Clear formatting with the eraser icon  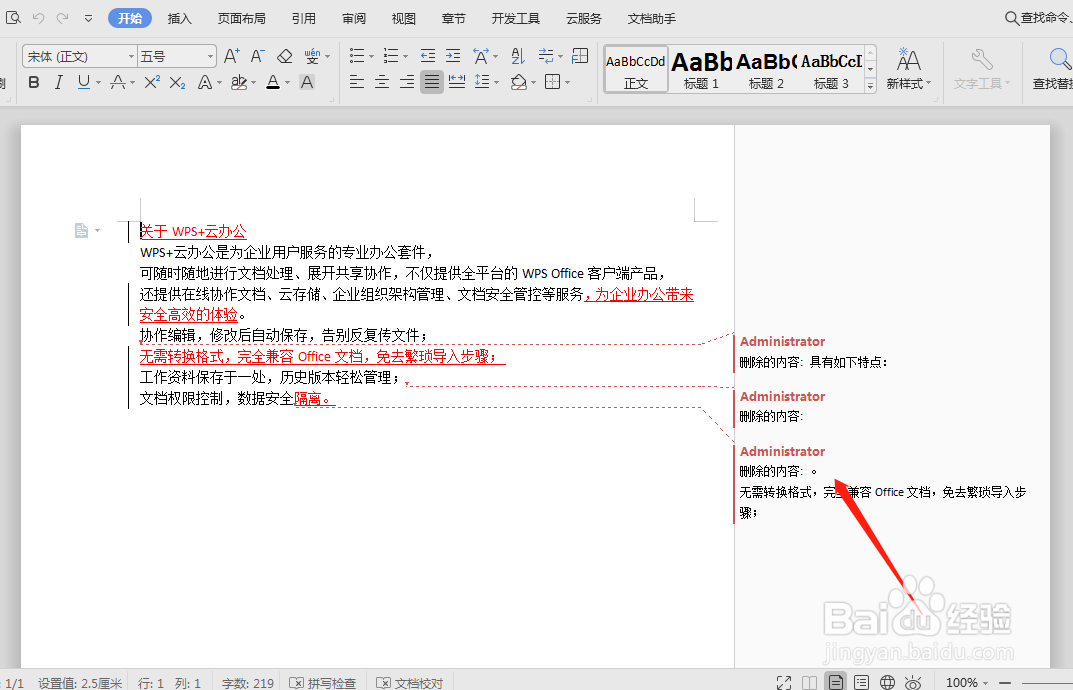pyautogui.click(x=284, y=56)
